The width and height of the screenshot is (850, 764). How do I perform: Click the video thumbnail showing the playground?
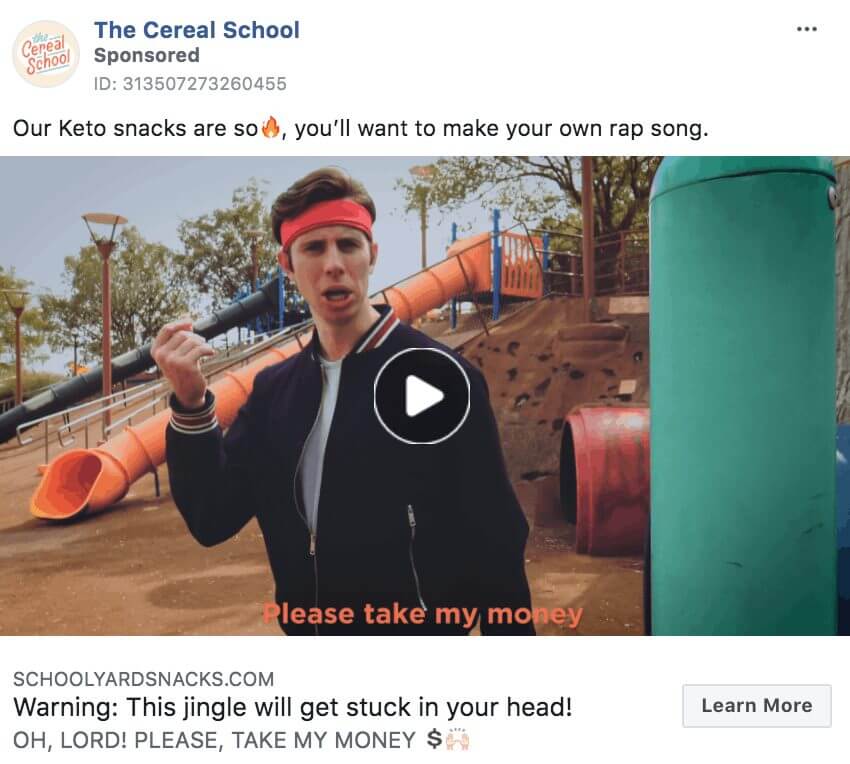click(425, 395)
